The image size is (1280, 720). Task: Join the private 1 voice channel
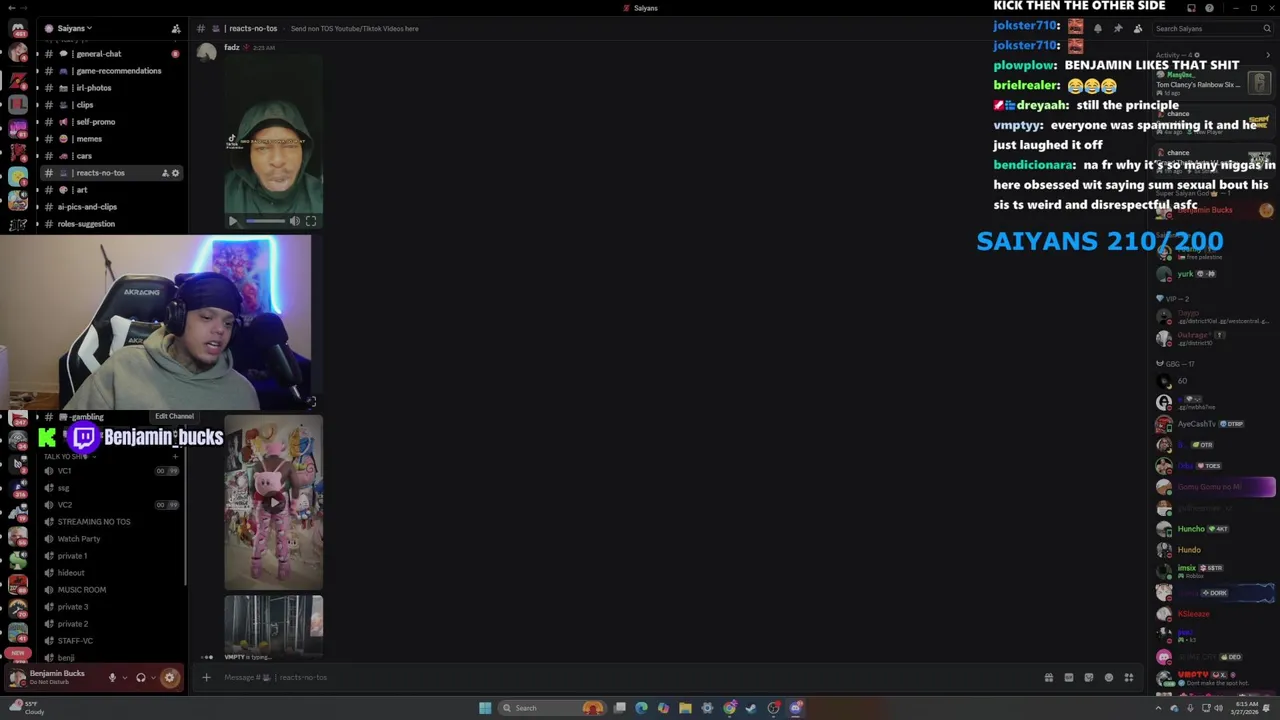(x=110, y=556)
